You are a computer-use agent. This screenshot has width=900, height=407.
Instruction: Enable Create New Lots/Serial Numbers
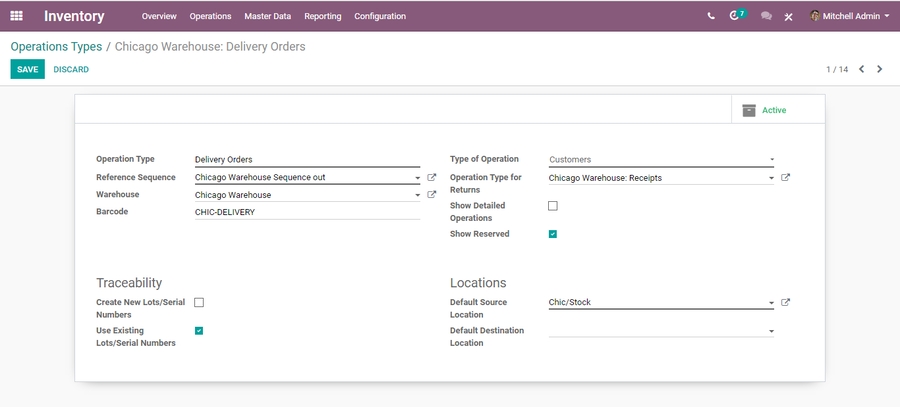pyautogui.click(x=199, y=302)
